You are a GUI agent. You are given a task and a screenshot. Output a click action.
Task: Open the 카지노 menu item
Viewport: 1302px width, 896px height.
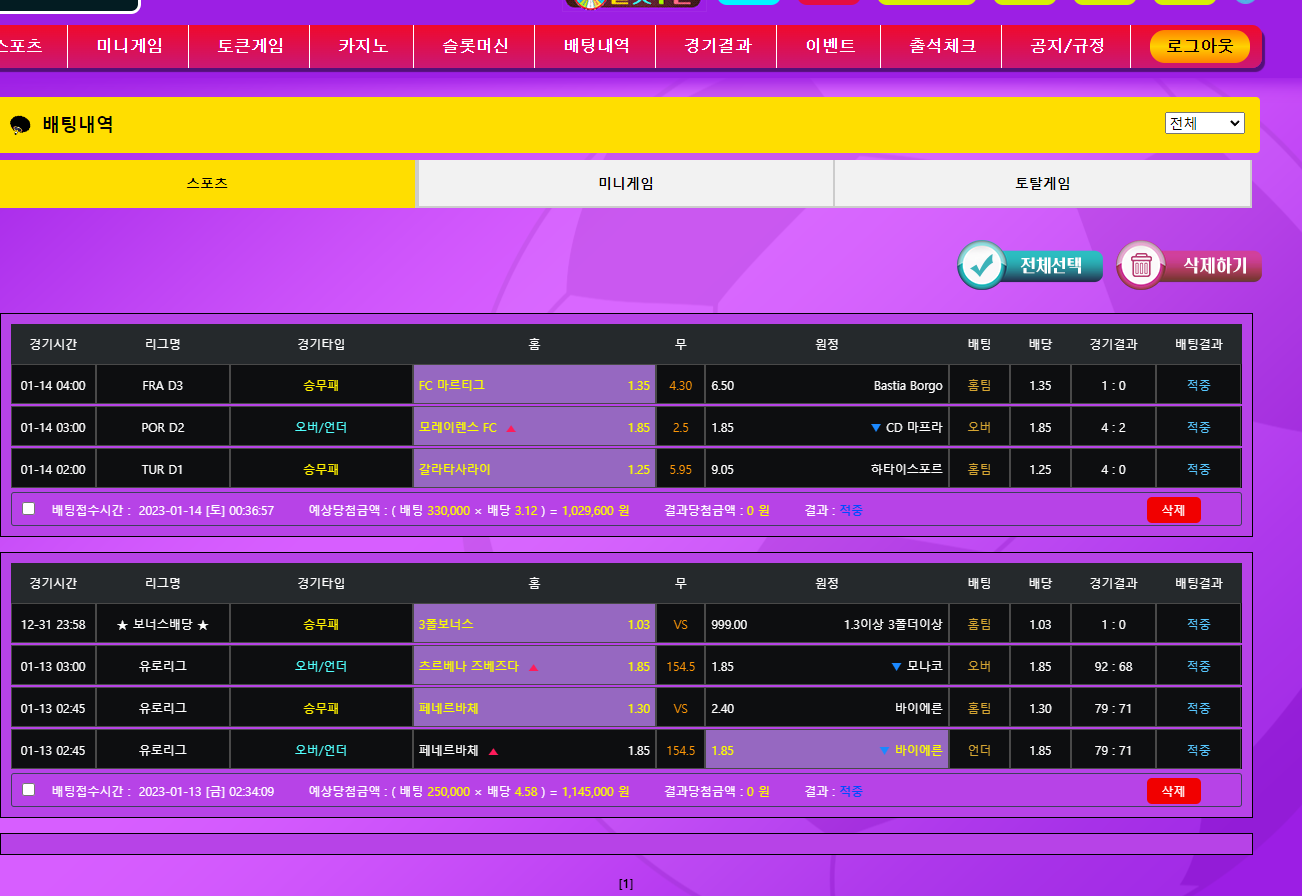[x=363, y=46]
